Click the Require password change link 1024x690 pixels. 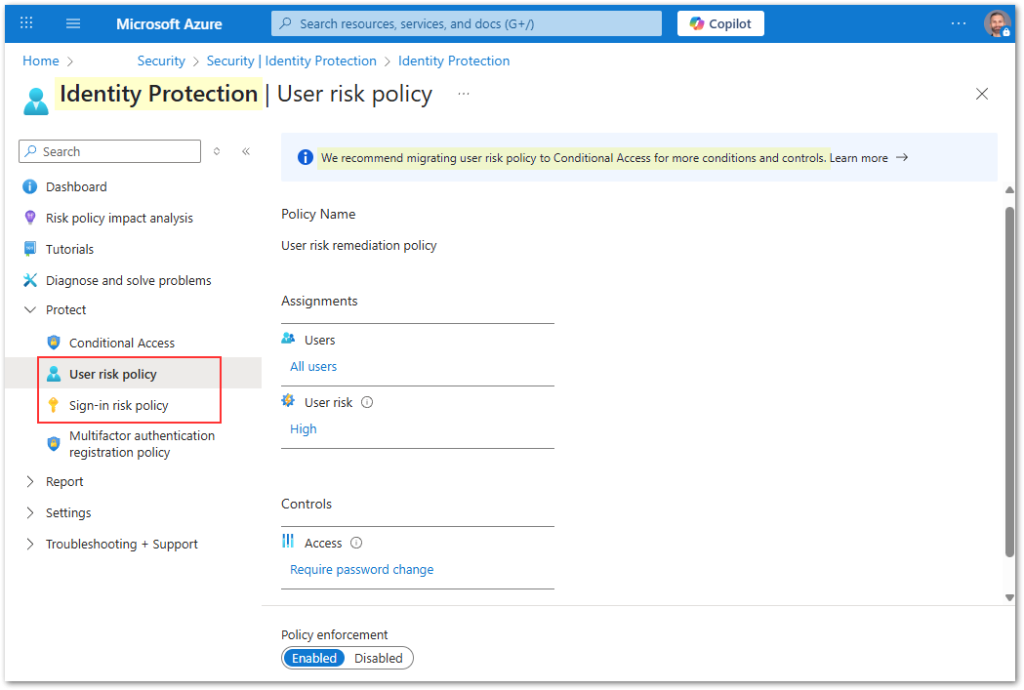click(x=361, y=569)
